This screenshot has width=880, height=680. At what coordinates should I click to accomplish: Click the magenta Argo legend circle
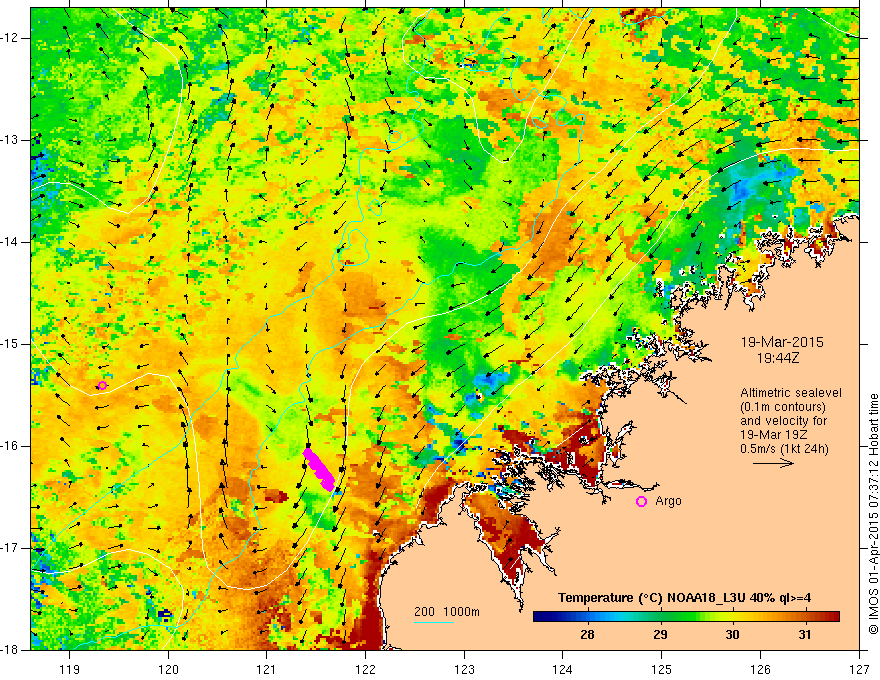tap(641, 502)
